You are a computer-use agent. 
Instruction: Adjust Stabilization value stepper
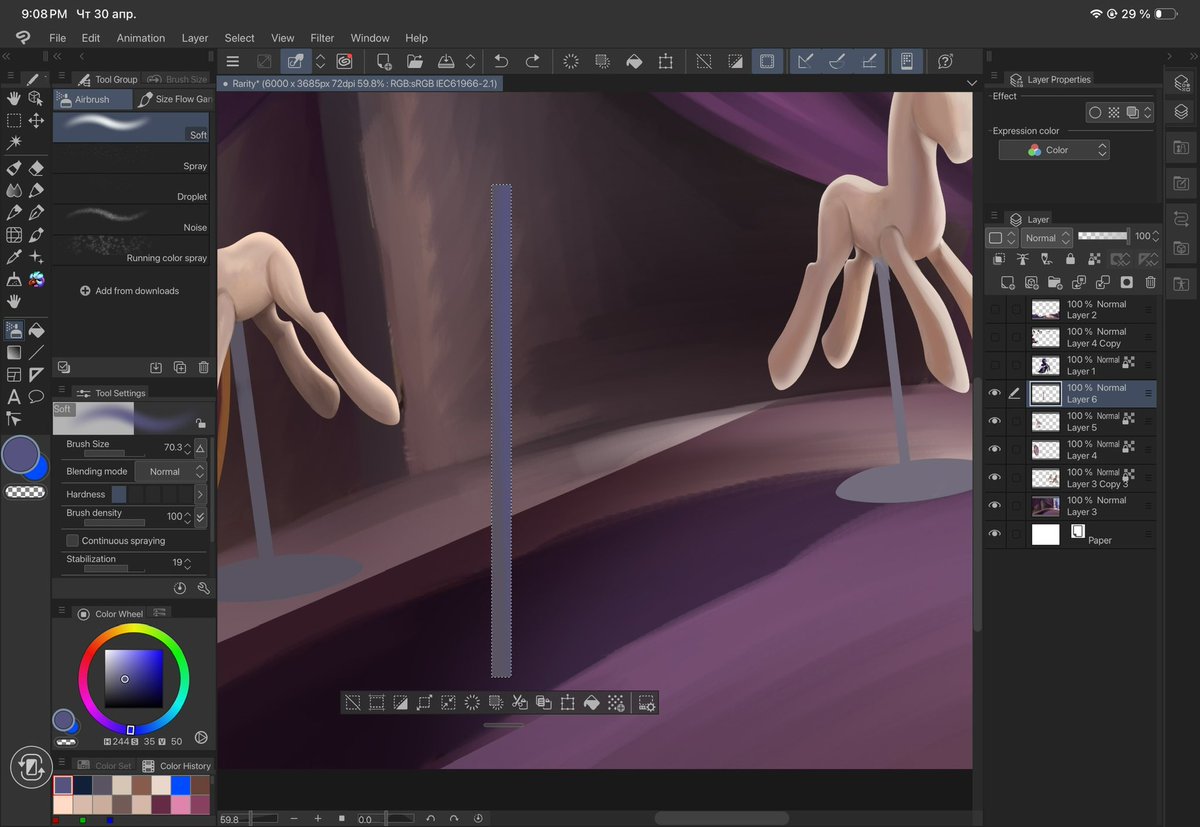(188, 563)
